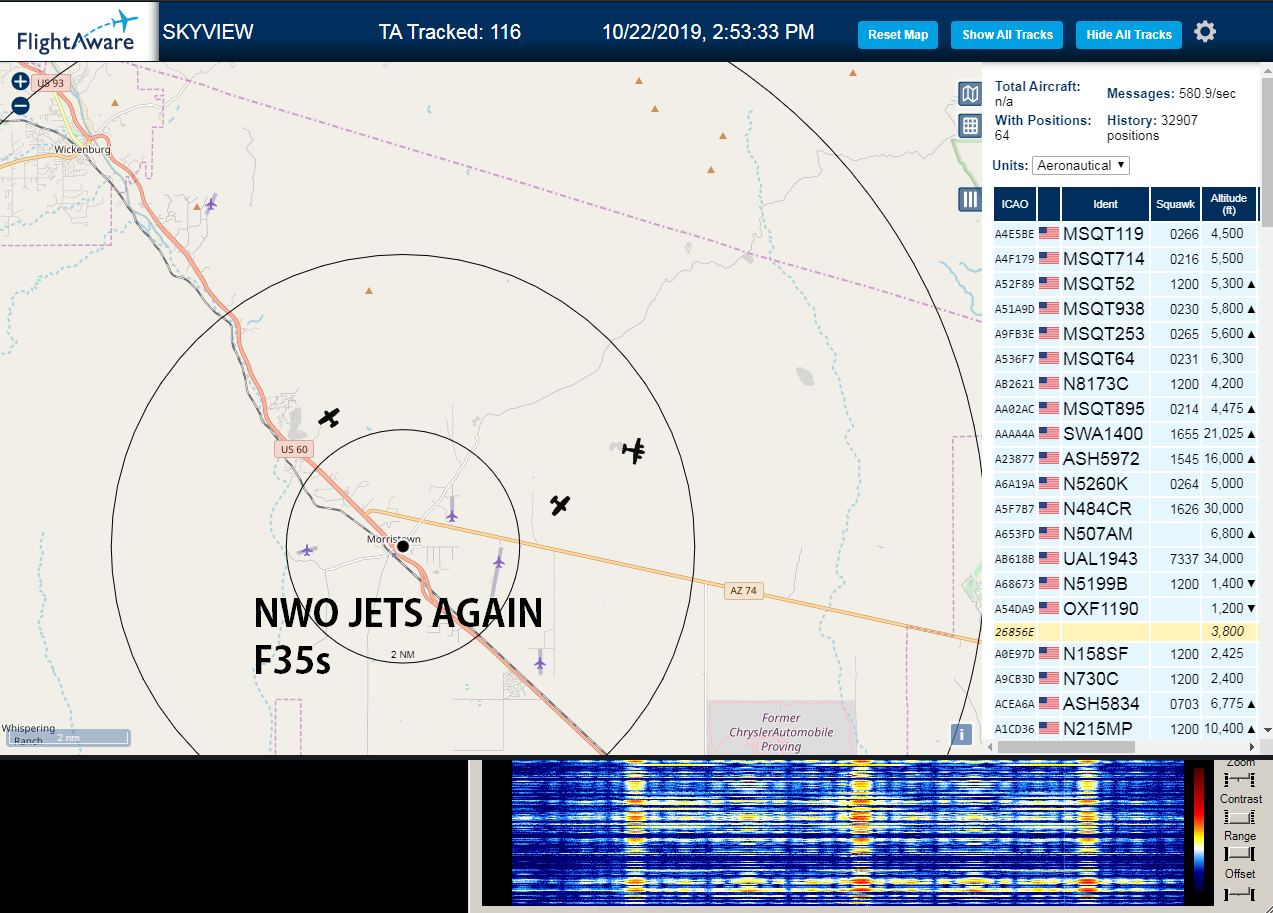Select purple aircraft east of Morristown
1273x913 pixels.
[498, 561]
